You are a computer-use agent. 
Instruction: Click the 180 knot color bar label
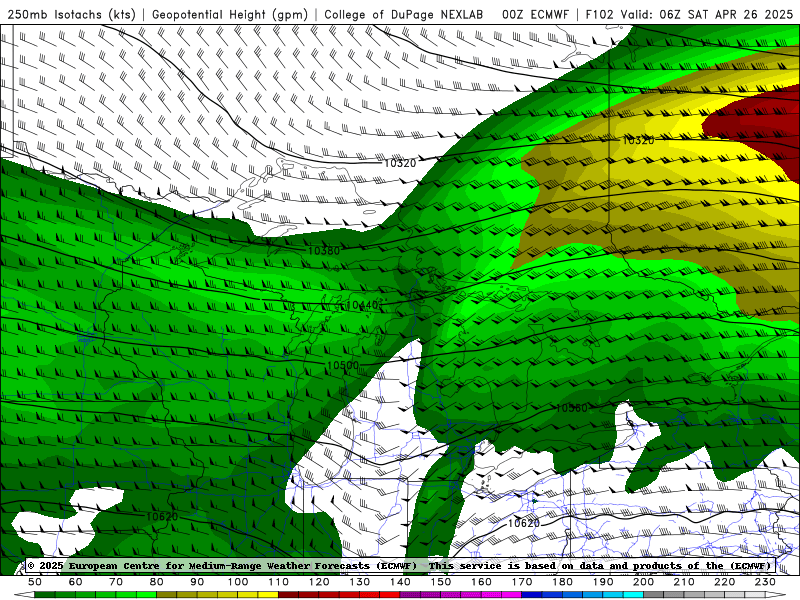click(x=562, y=582)
